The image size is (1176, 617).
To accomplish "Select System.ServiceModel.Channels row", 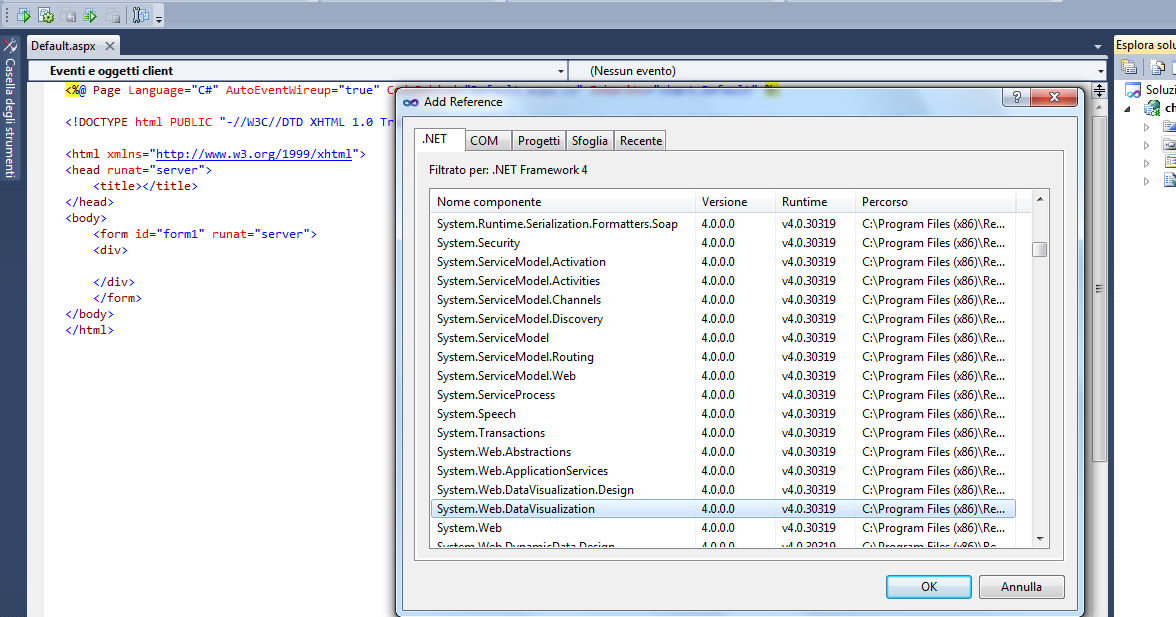I will pyautogui.click(x=723, y=300).
